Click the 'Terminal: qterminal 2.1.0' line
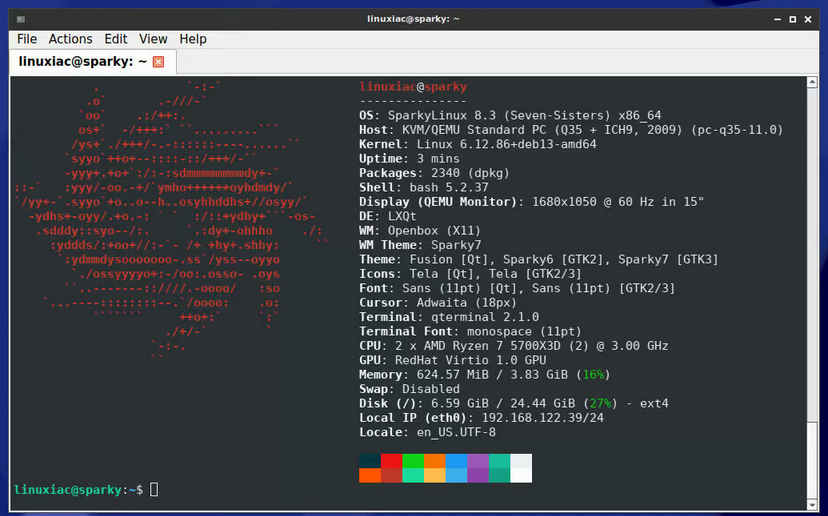 449,317
